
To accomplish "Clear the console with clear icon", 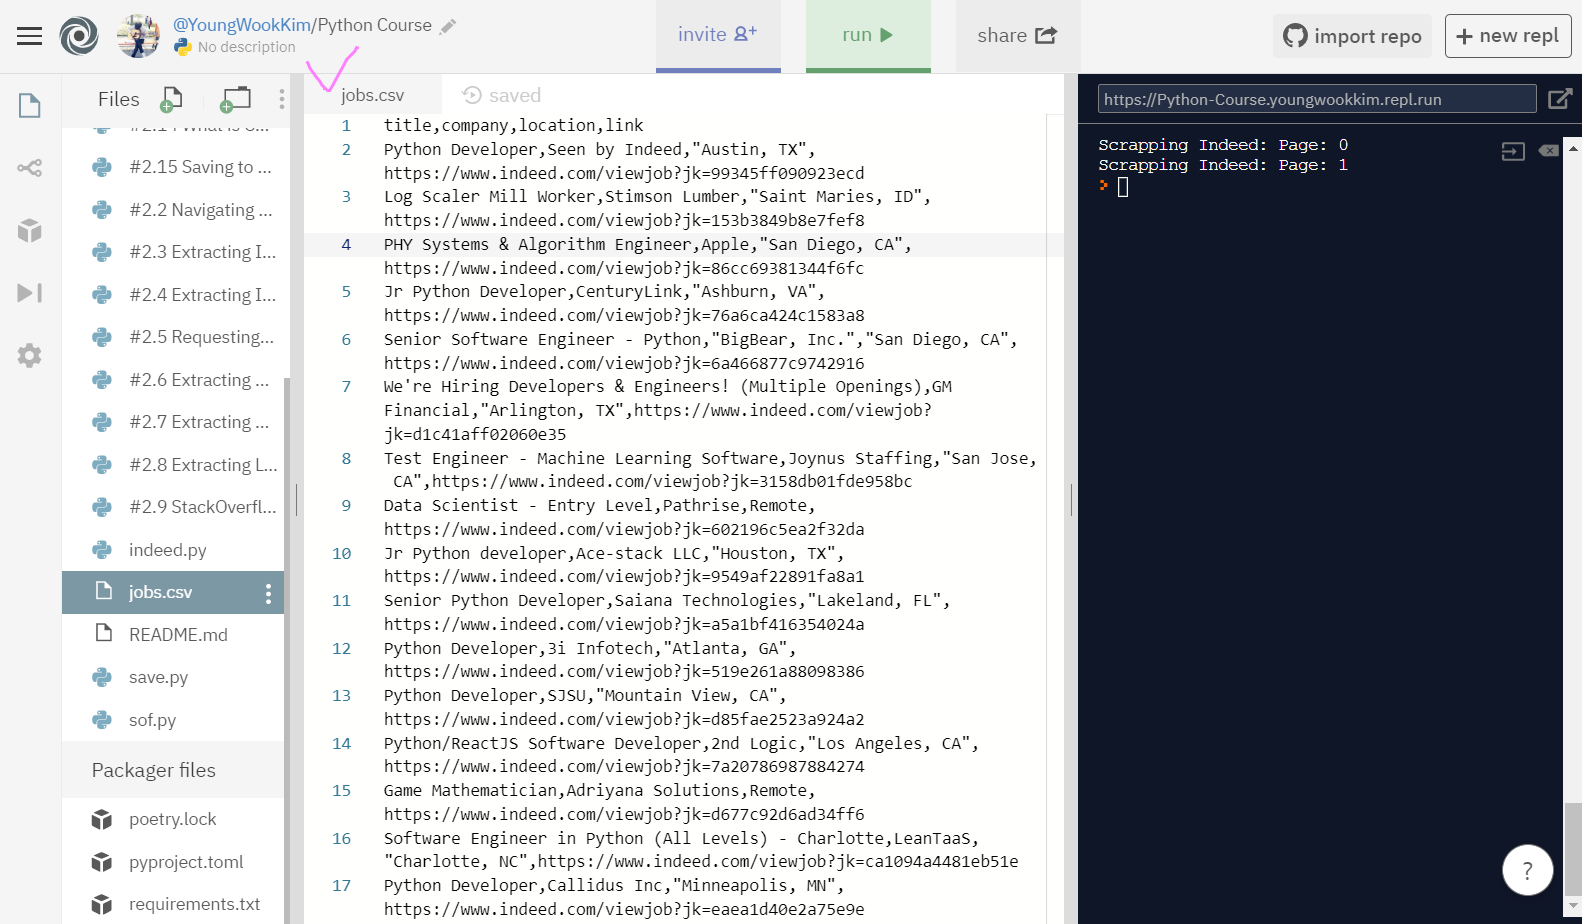I will pos(1549,151).
